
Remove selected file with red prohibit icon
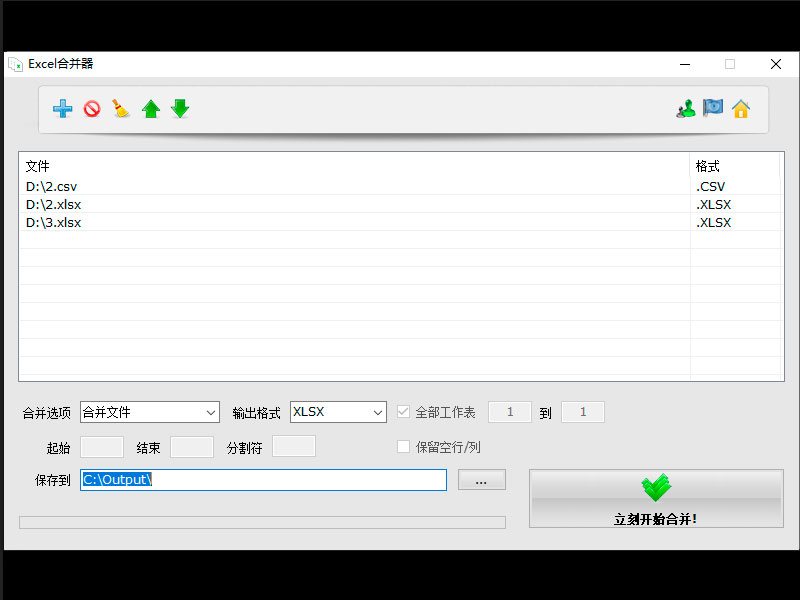point(92,109)
